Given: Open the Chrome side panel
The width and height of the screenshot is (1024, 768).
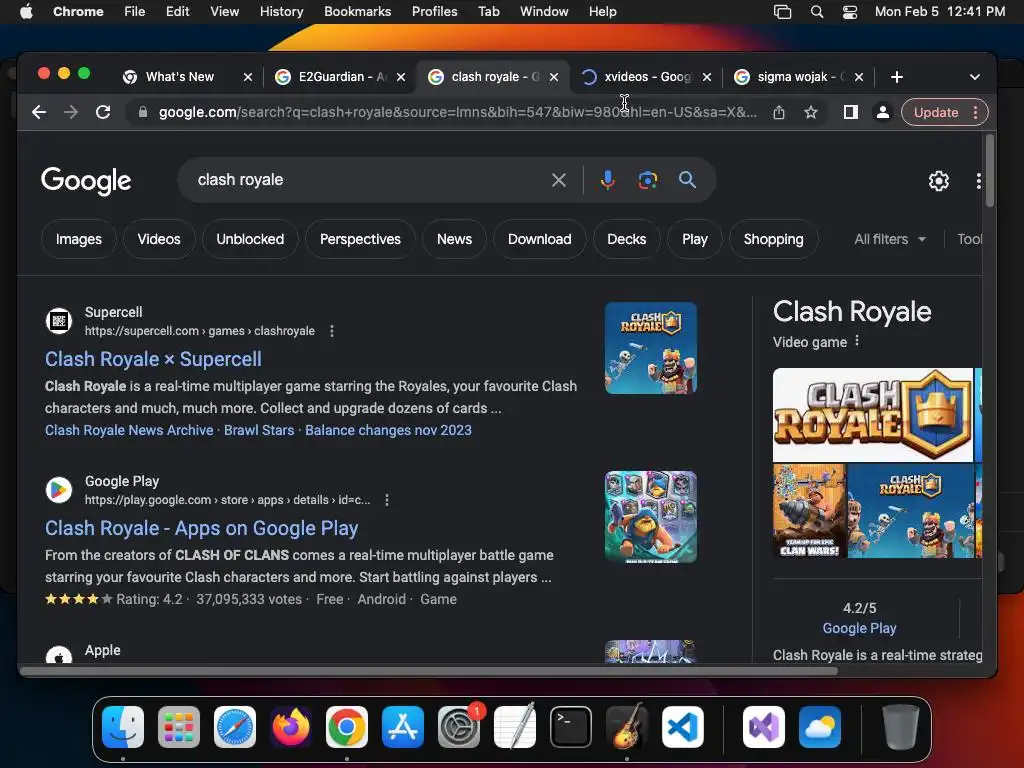Looking at the screenshot, I should pos(850,112).
